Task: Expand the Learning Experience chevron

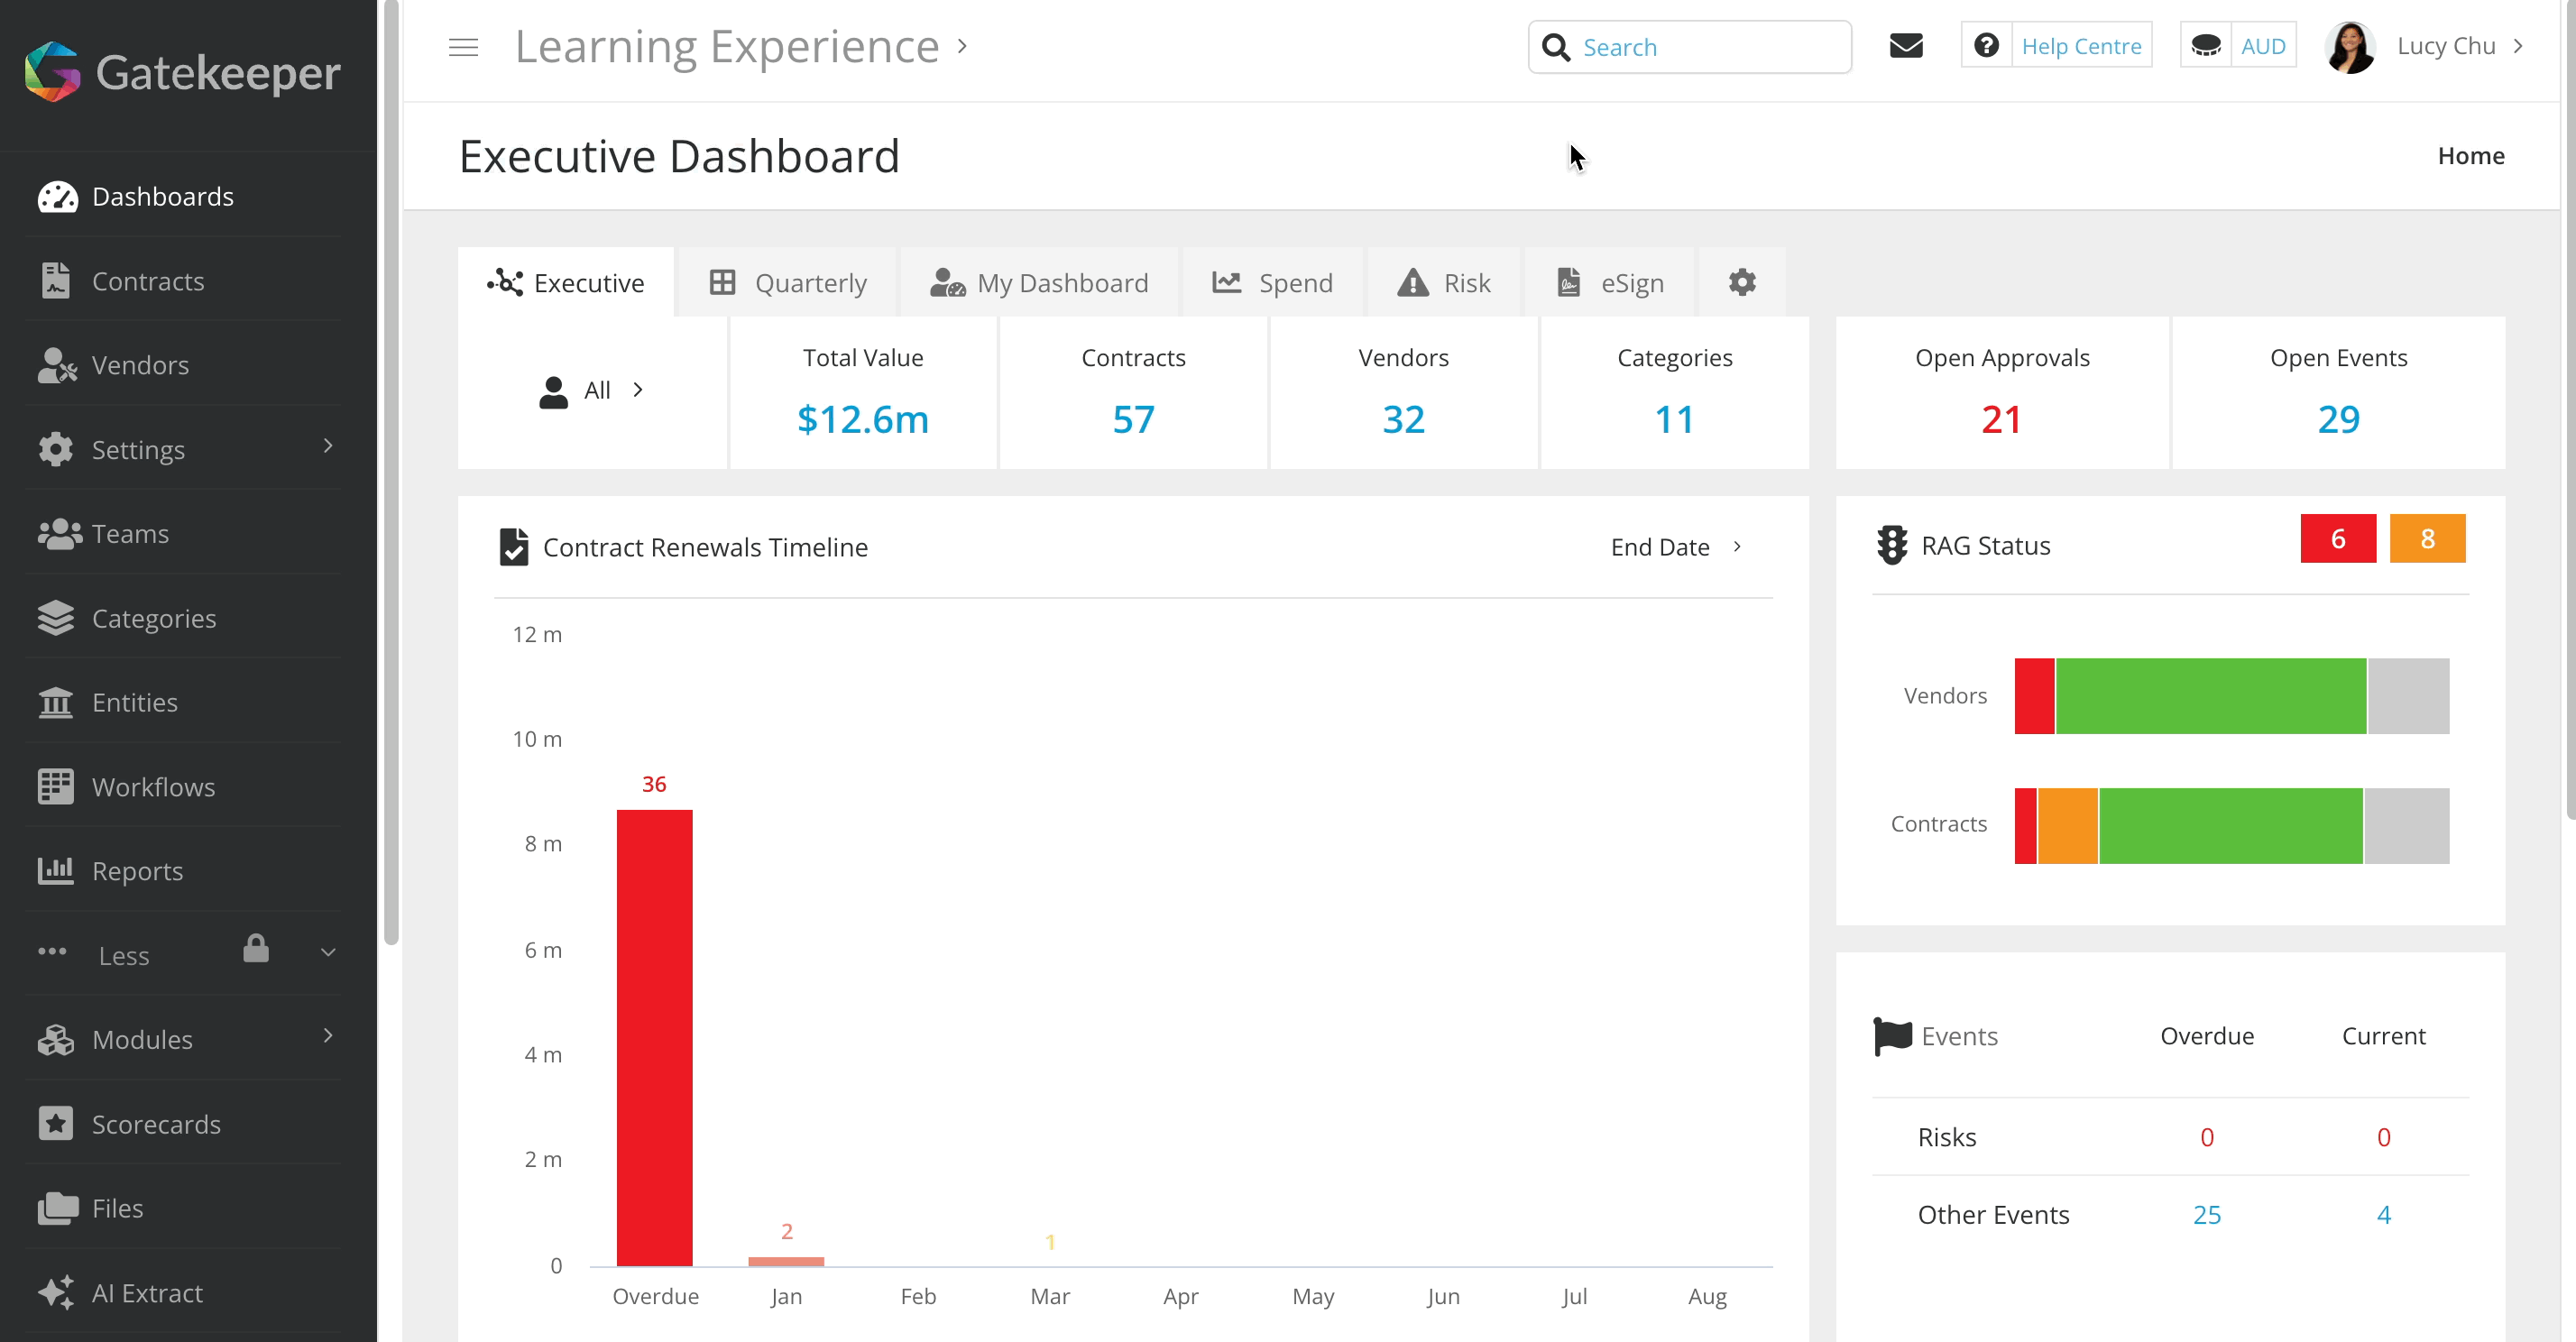Action: tap(962, 46)
